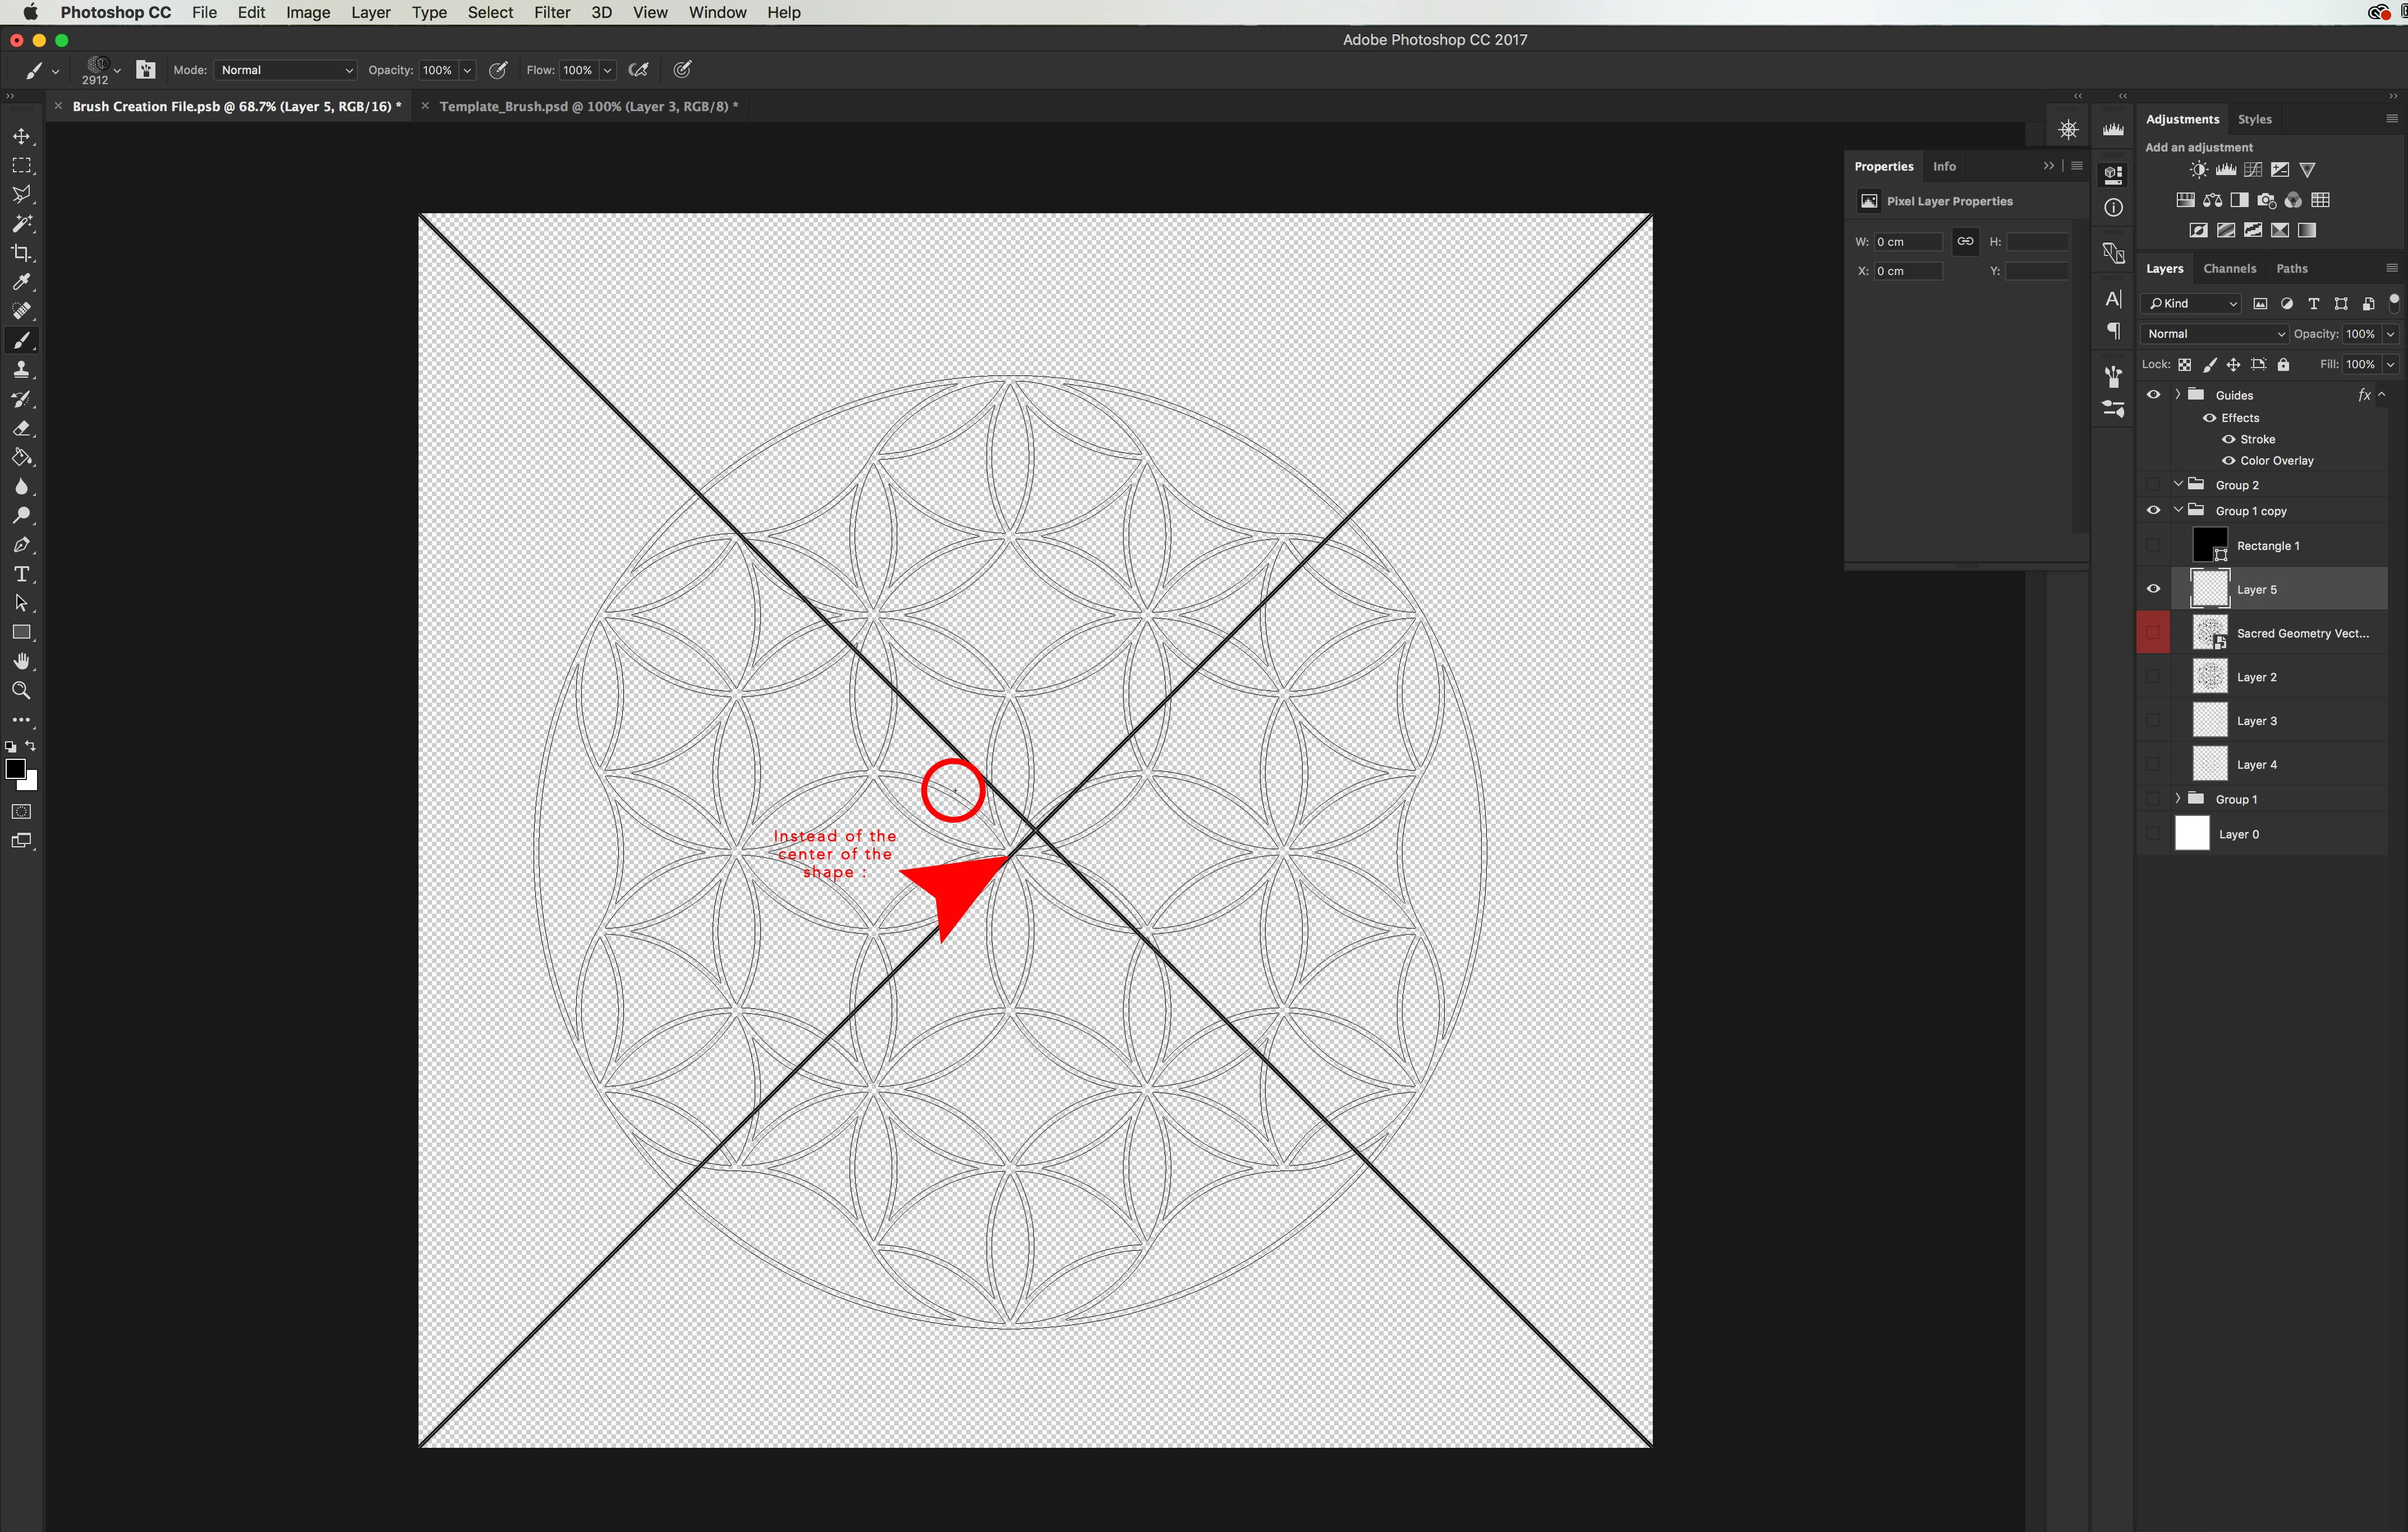2408x1532 pixels.
Task: Select the Move tool
Action: (21, 136)
